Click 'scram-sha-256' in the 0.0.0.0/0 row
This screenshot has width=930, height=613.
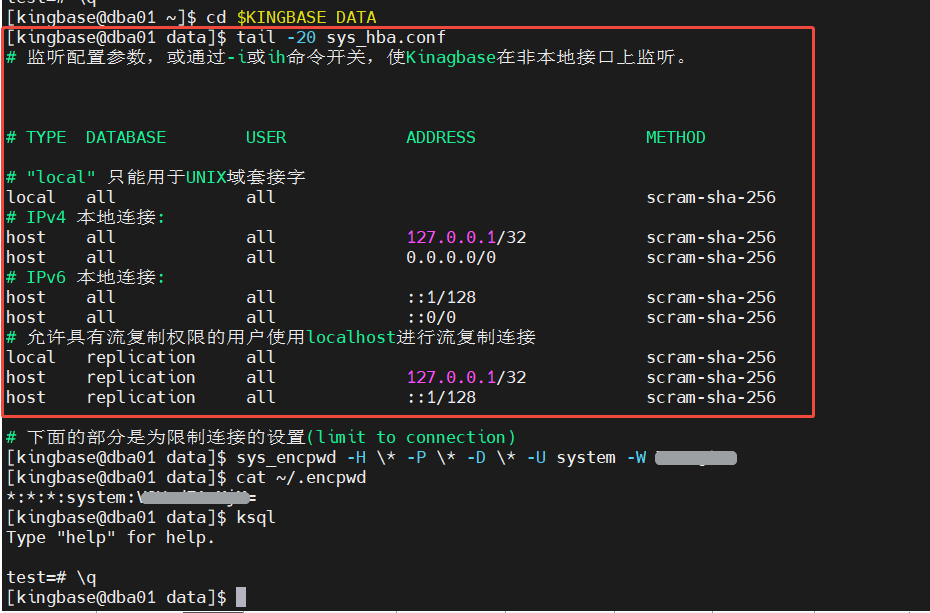711,257
